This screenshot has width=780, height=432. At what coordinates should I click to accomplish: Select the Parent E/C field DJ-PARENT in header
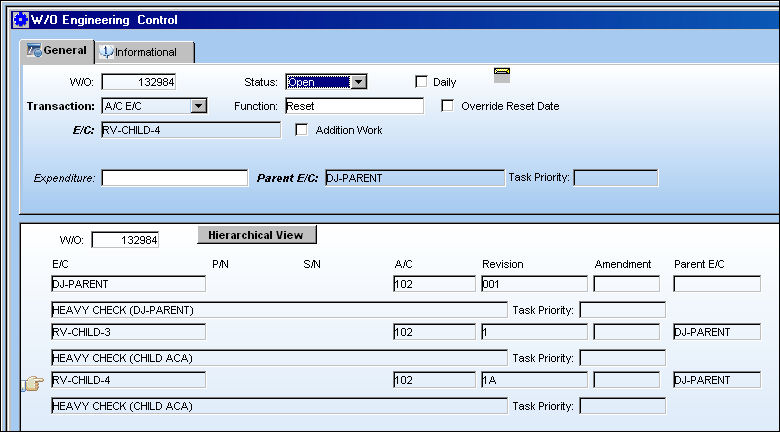[415, 178]
